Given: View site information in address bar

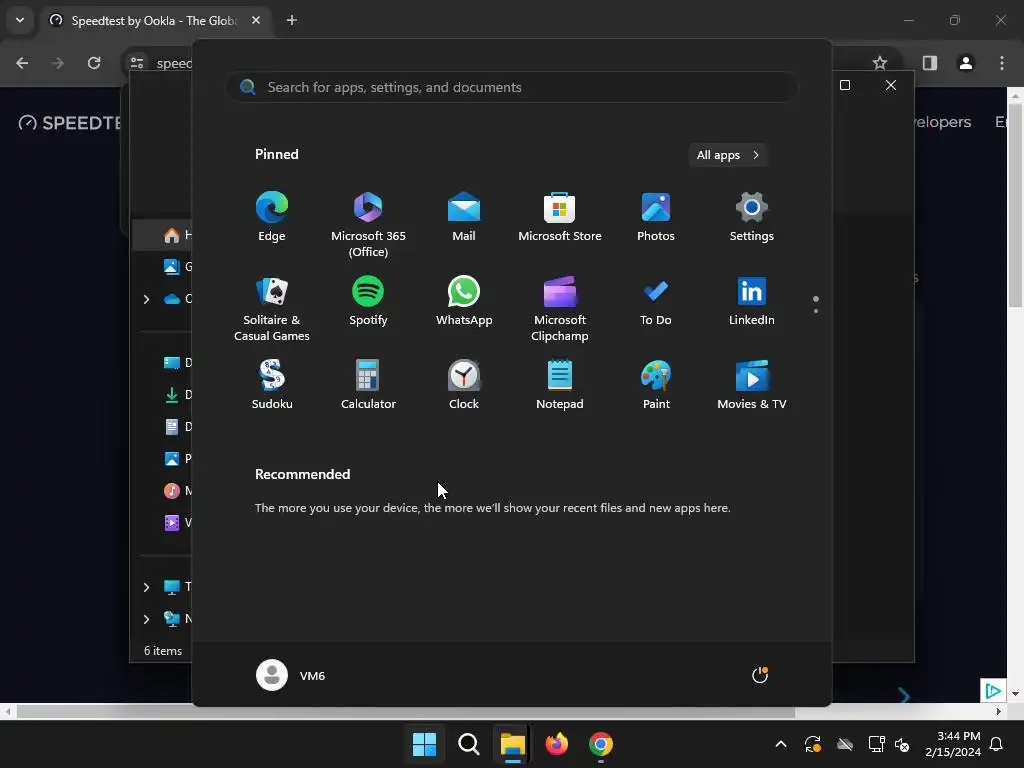Looking at the screenshot, I should pos(136,63).
